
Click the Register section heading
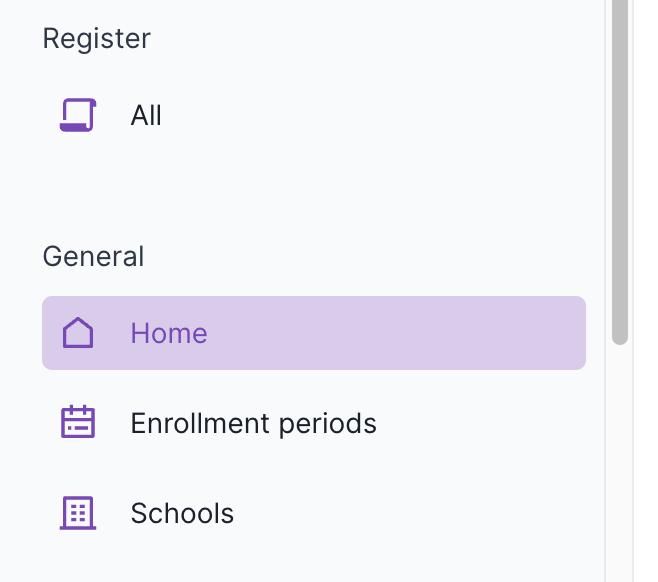[x=96, y=38]
